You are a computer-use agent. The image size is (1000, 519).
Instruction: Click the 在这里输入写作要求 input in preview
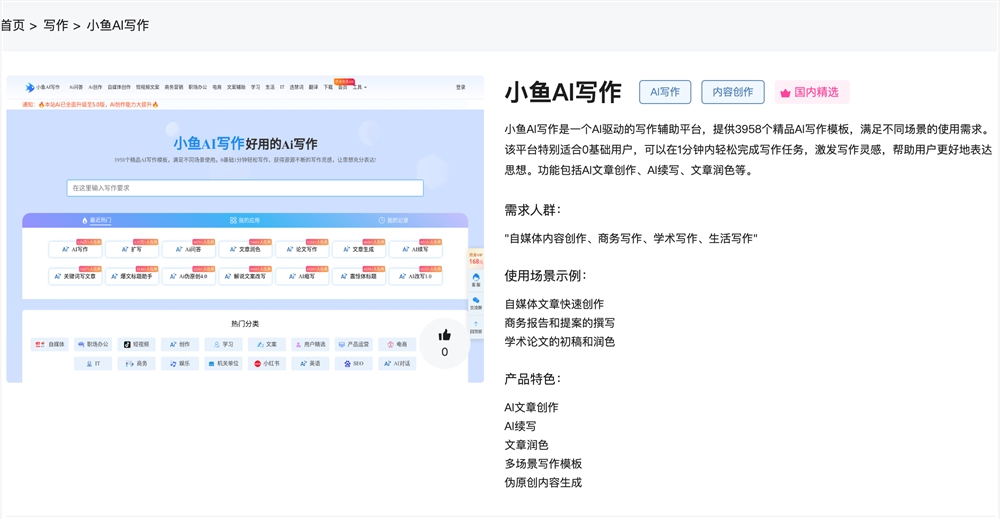point(245,188)
